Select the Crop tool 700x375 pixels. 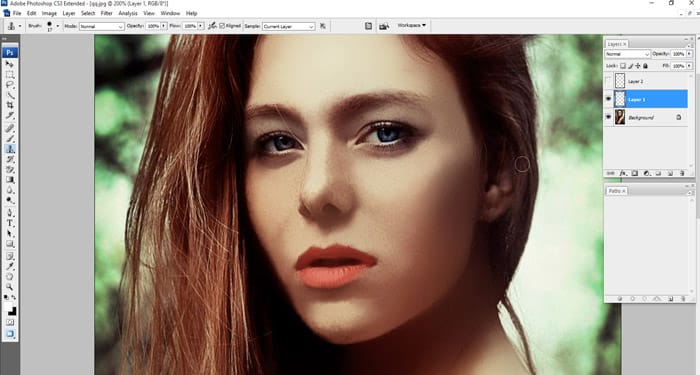point(9,105)
